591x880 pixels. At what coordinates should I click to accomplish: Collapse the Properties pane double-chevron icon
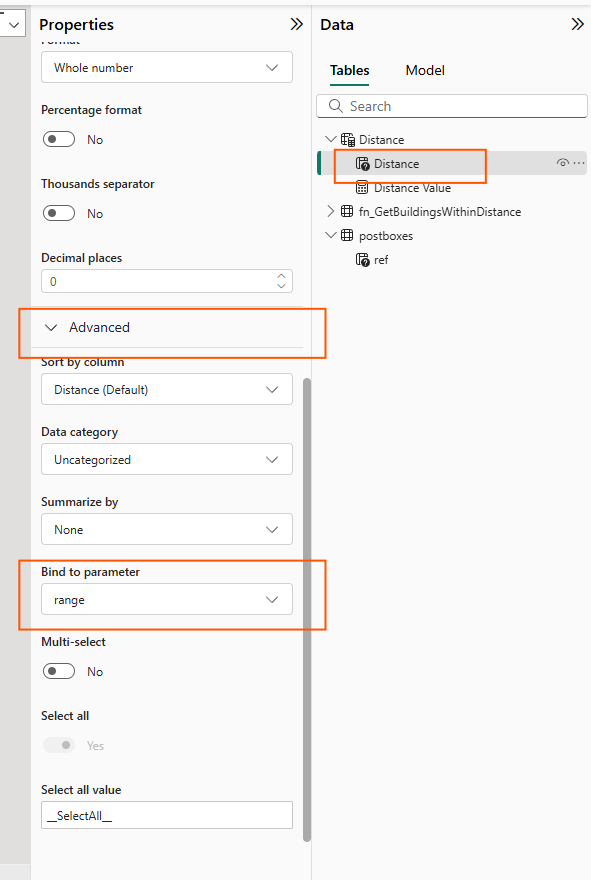click(x=296, y=24)
